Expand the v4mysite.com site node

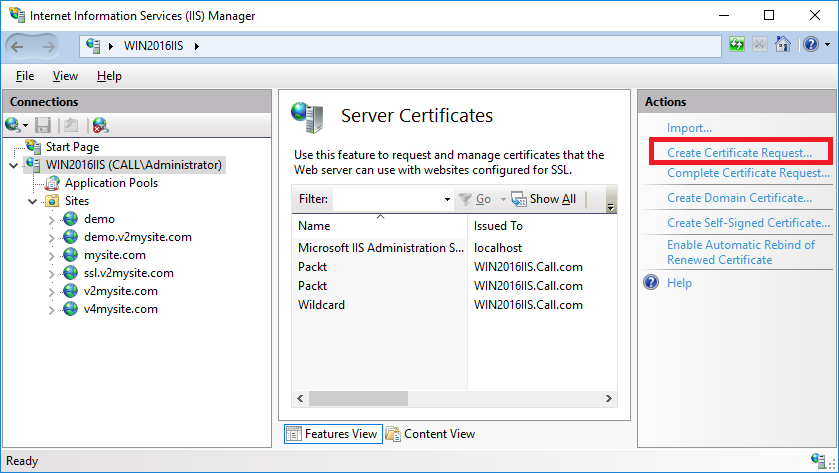click(x=51, y=310)
